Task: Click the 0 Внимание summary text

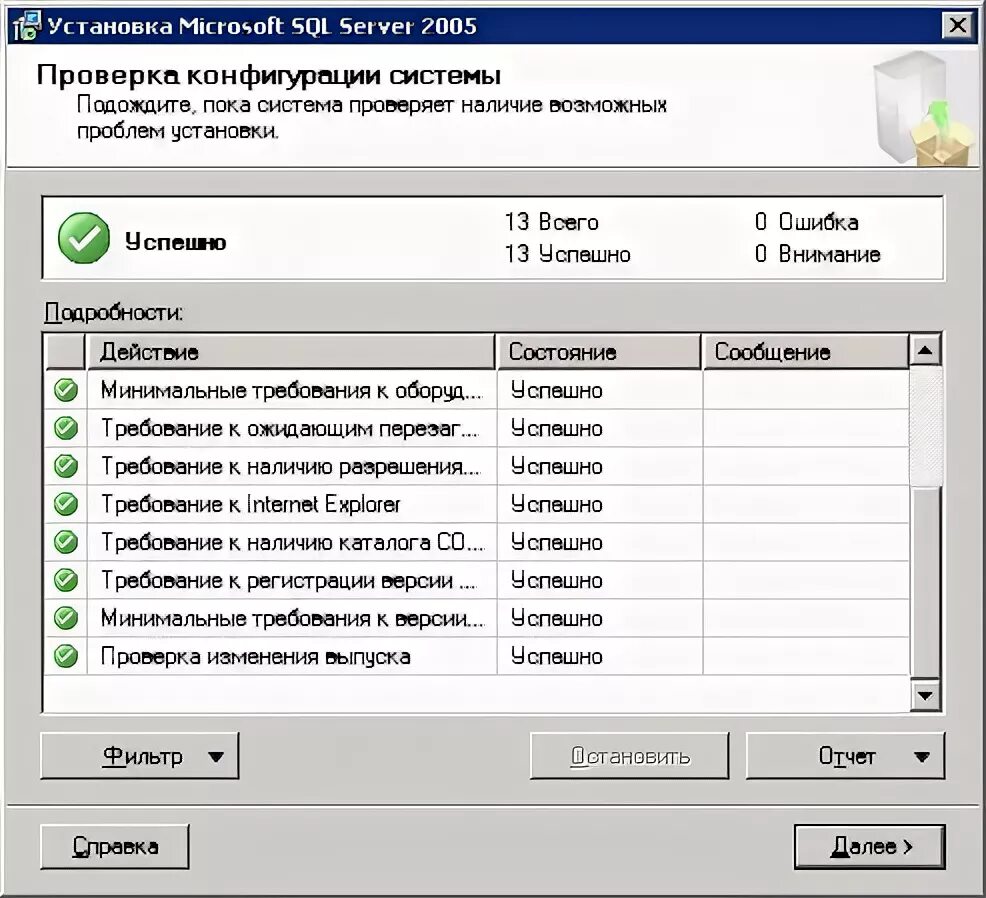Action: click(817, 254)
